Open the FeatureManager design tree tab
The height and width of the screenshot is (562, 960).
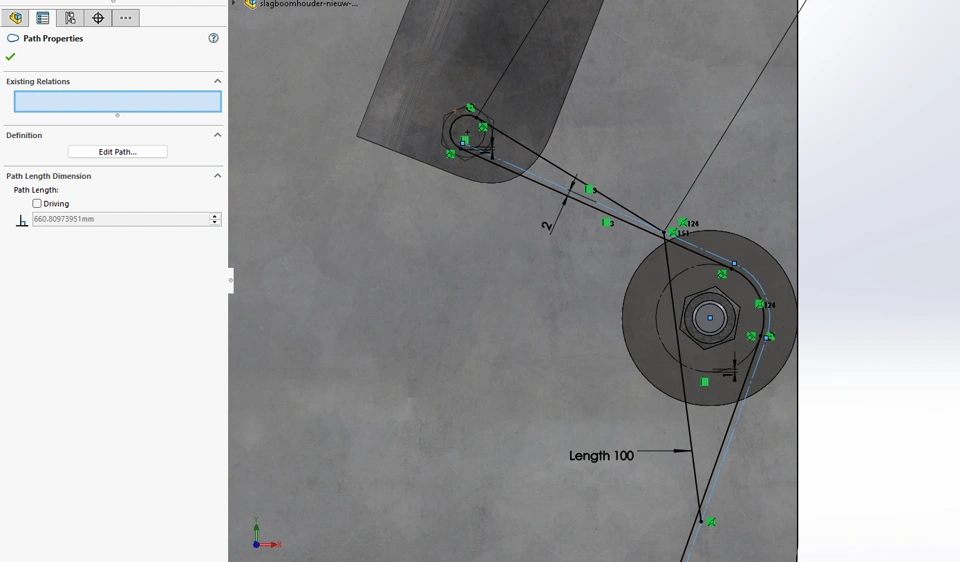click(x=15, y=18)
